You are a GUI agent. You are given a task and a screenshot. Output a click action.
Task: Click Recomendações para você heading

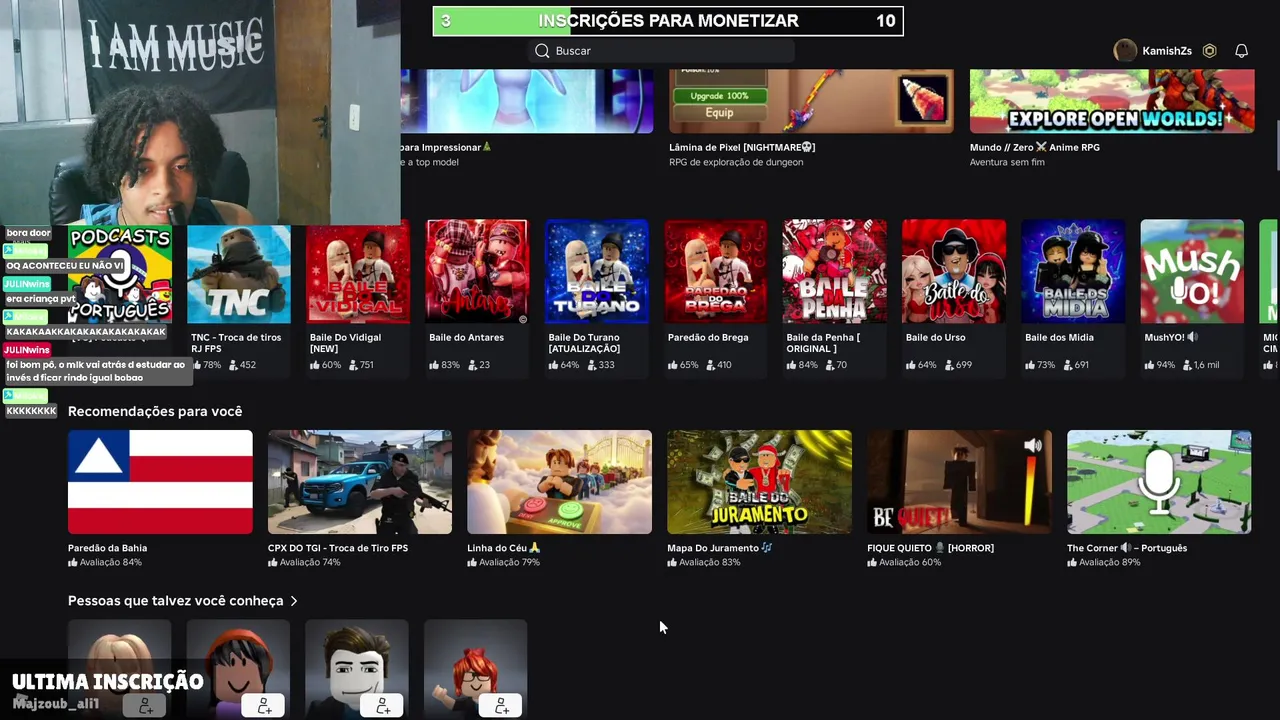[155, 411]
